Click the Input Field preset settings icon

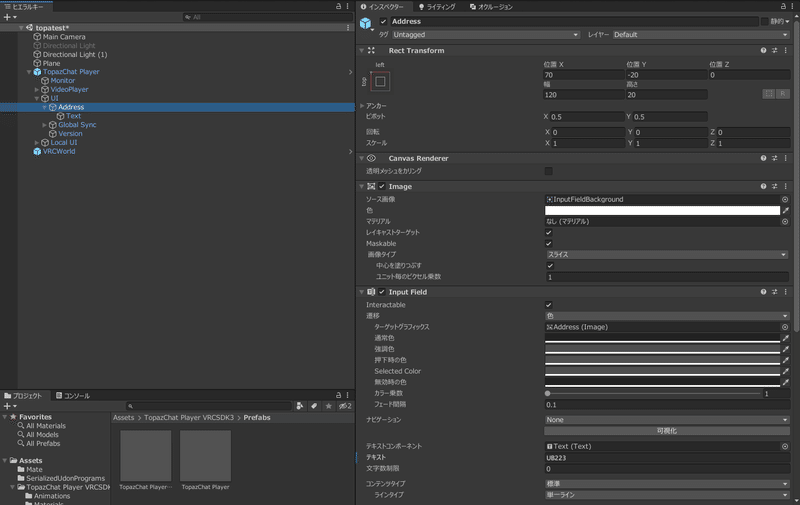(774, 291)
